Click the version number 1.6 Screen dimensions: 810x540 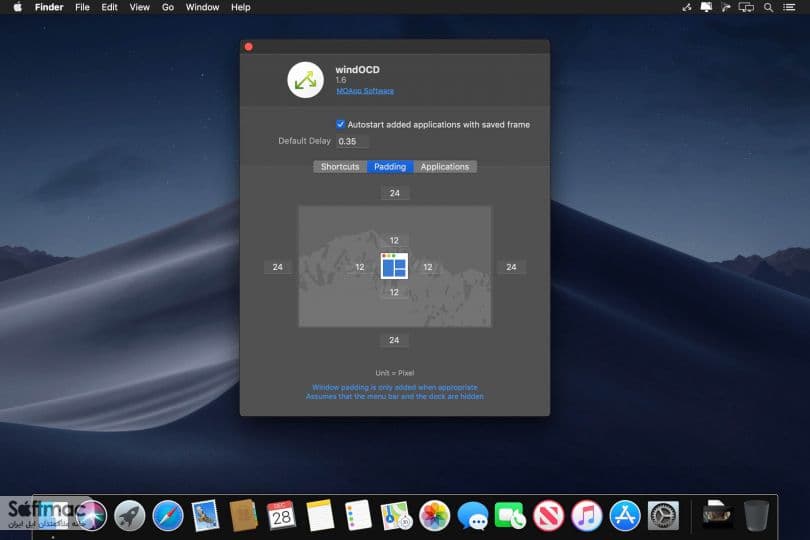click(341, 80)
